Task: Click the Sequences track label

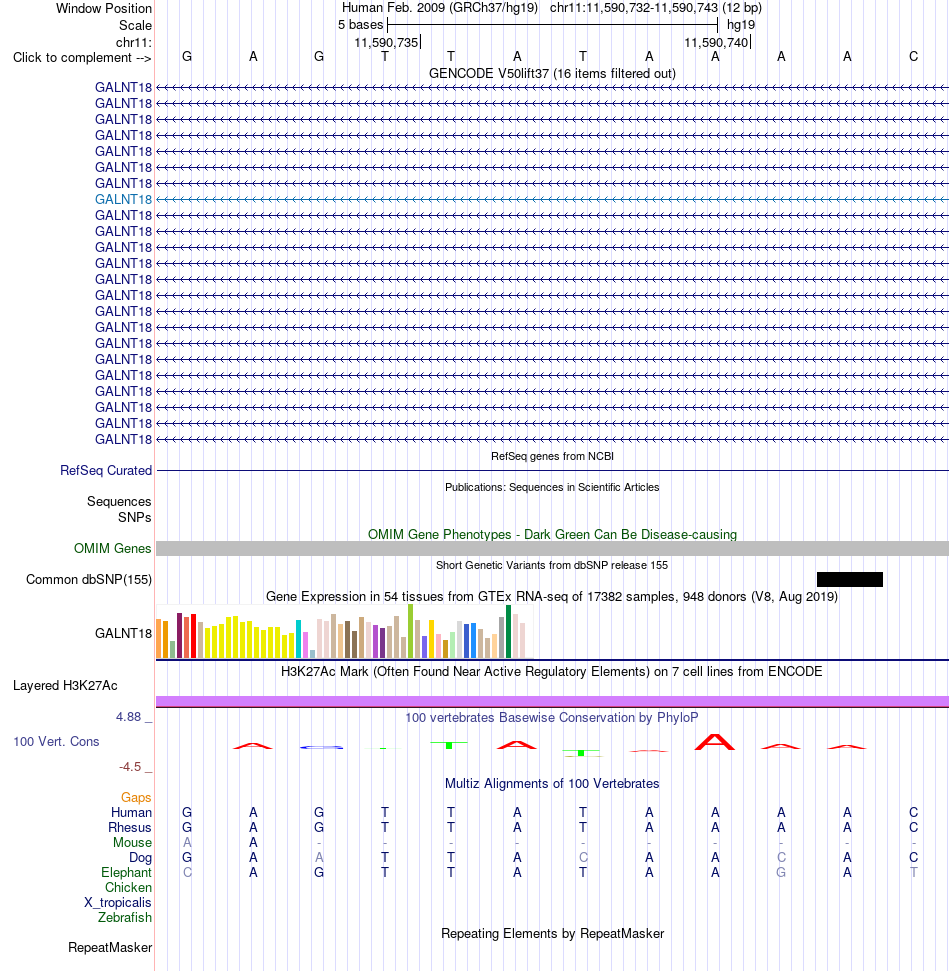Action: (x=119, y=502)
